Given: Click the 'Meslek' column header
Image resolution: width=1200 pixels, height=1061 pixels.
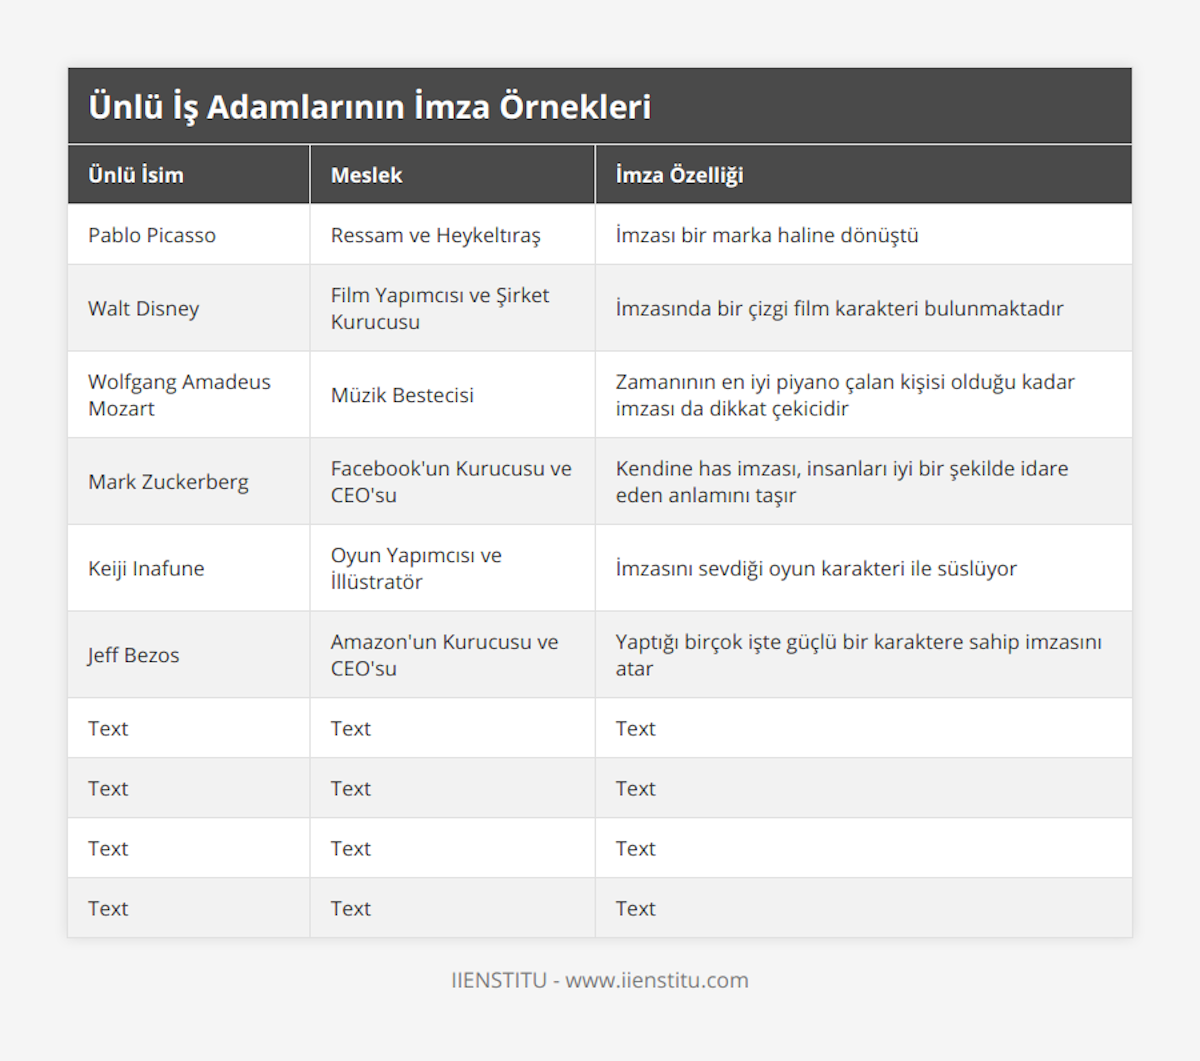Looking at the screenshot, I should [366, 175].
